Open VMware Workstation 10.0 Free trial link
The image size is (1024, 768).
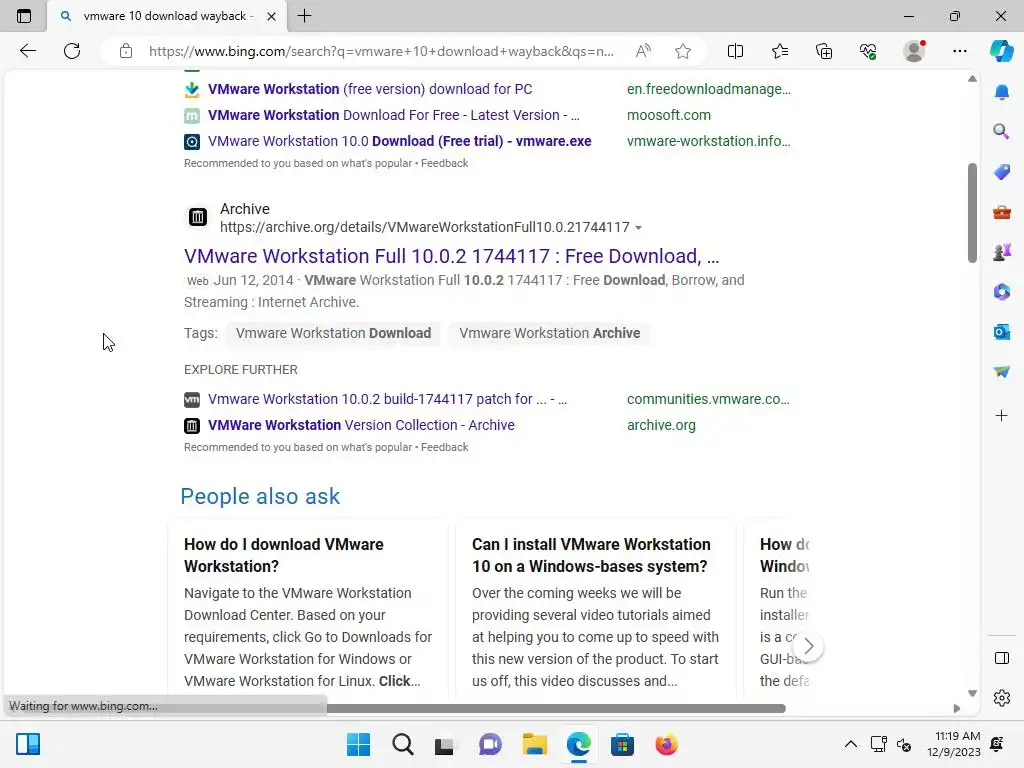pos(400,141)
